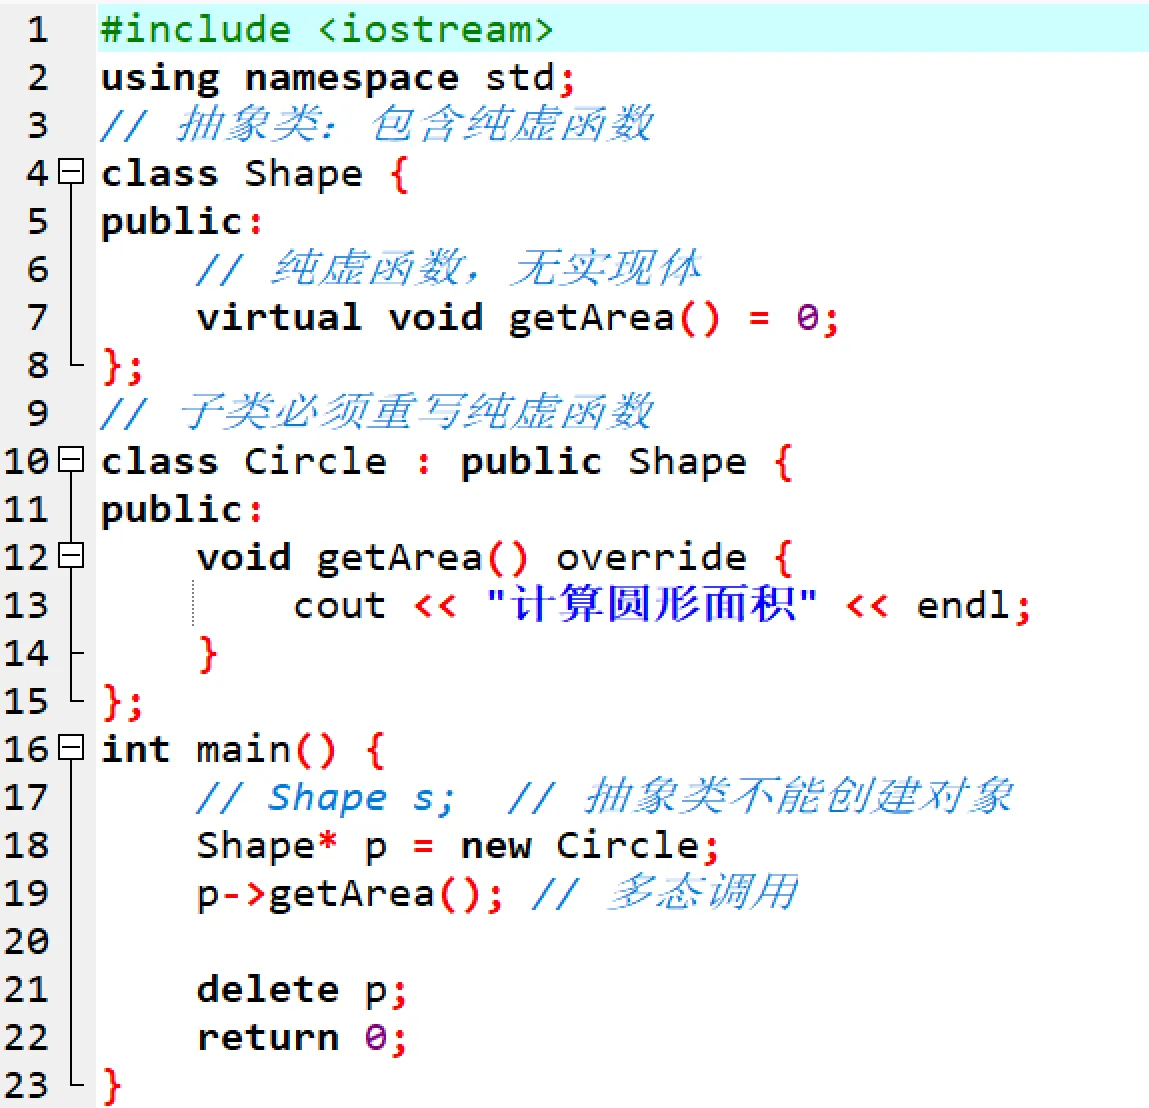The width and height of the screenshot is (1149, 1108).
Task: Click 'class Circle : public Shape {'
Action: pos(446,462)
